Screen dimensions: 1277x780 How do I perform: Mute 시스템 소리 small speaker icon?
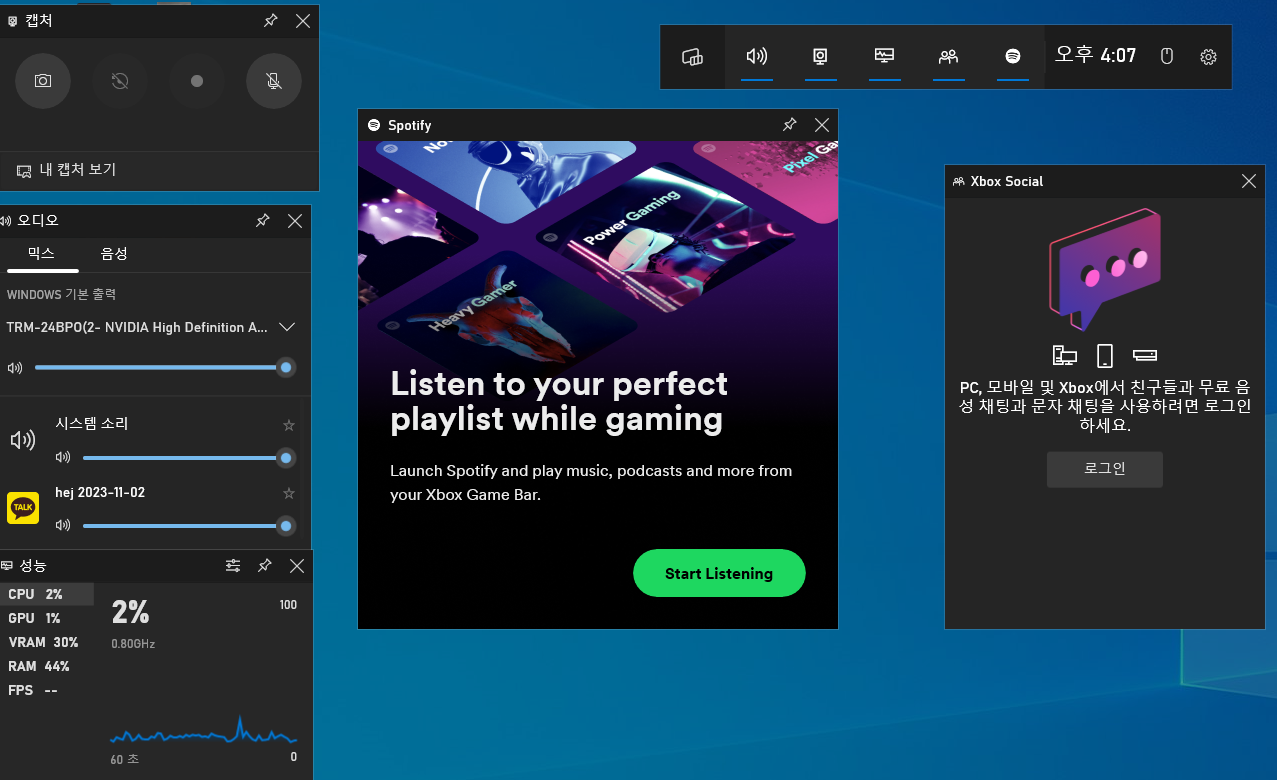(x=63, y=458)
